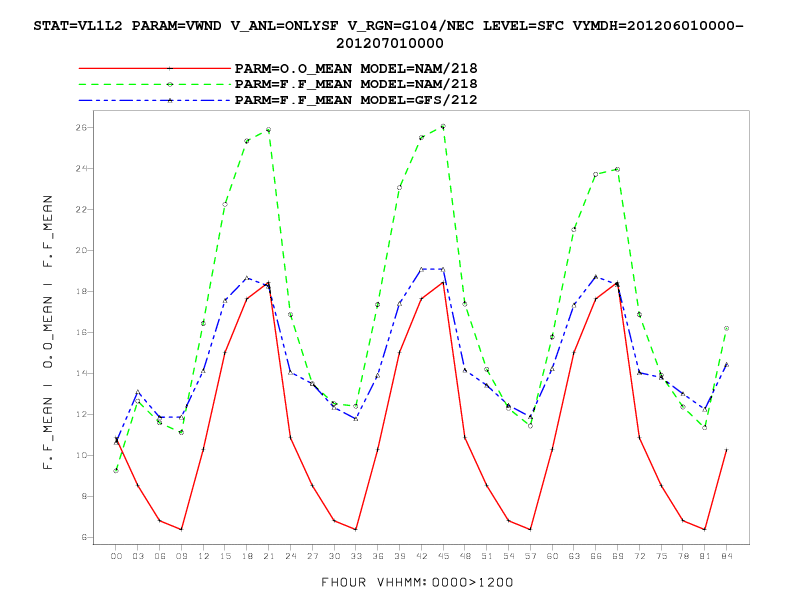Viewport: 792px width, 612px height.
Task: Click the y-axis tick label 10
Action: (x=81, y=455)
